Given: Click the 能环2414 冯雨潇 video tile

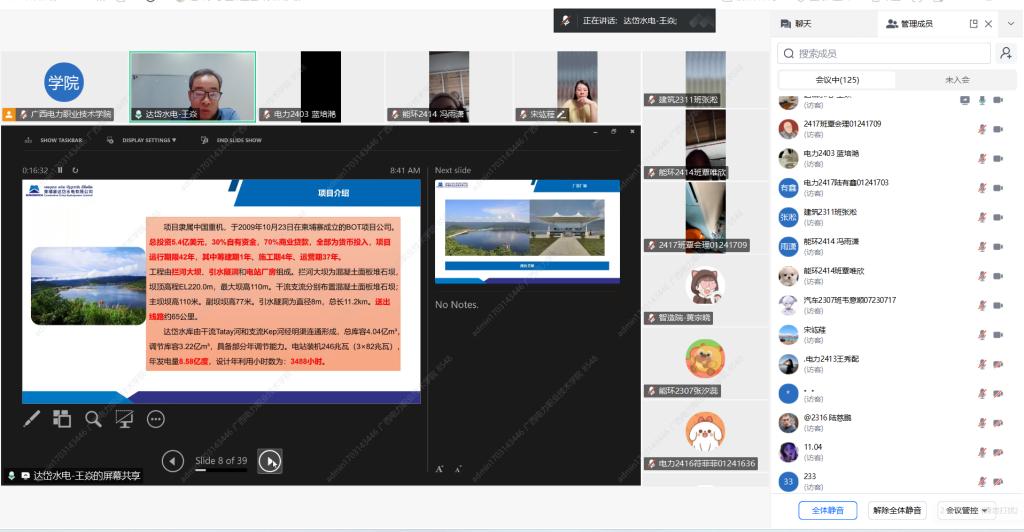Looking at the screenshot, I should pyautogui.click(x=449, y=86).
